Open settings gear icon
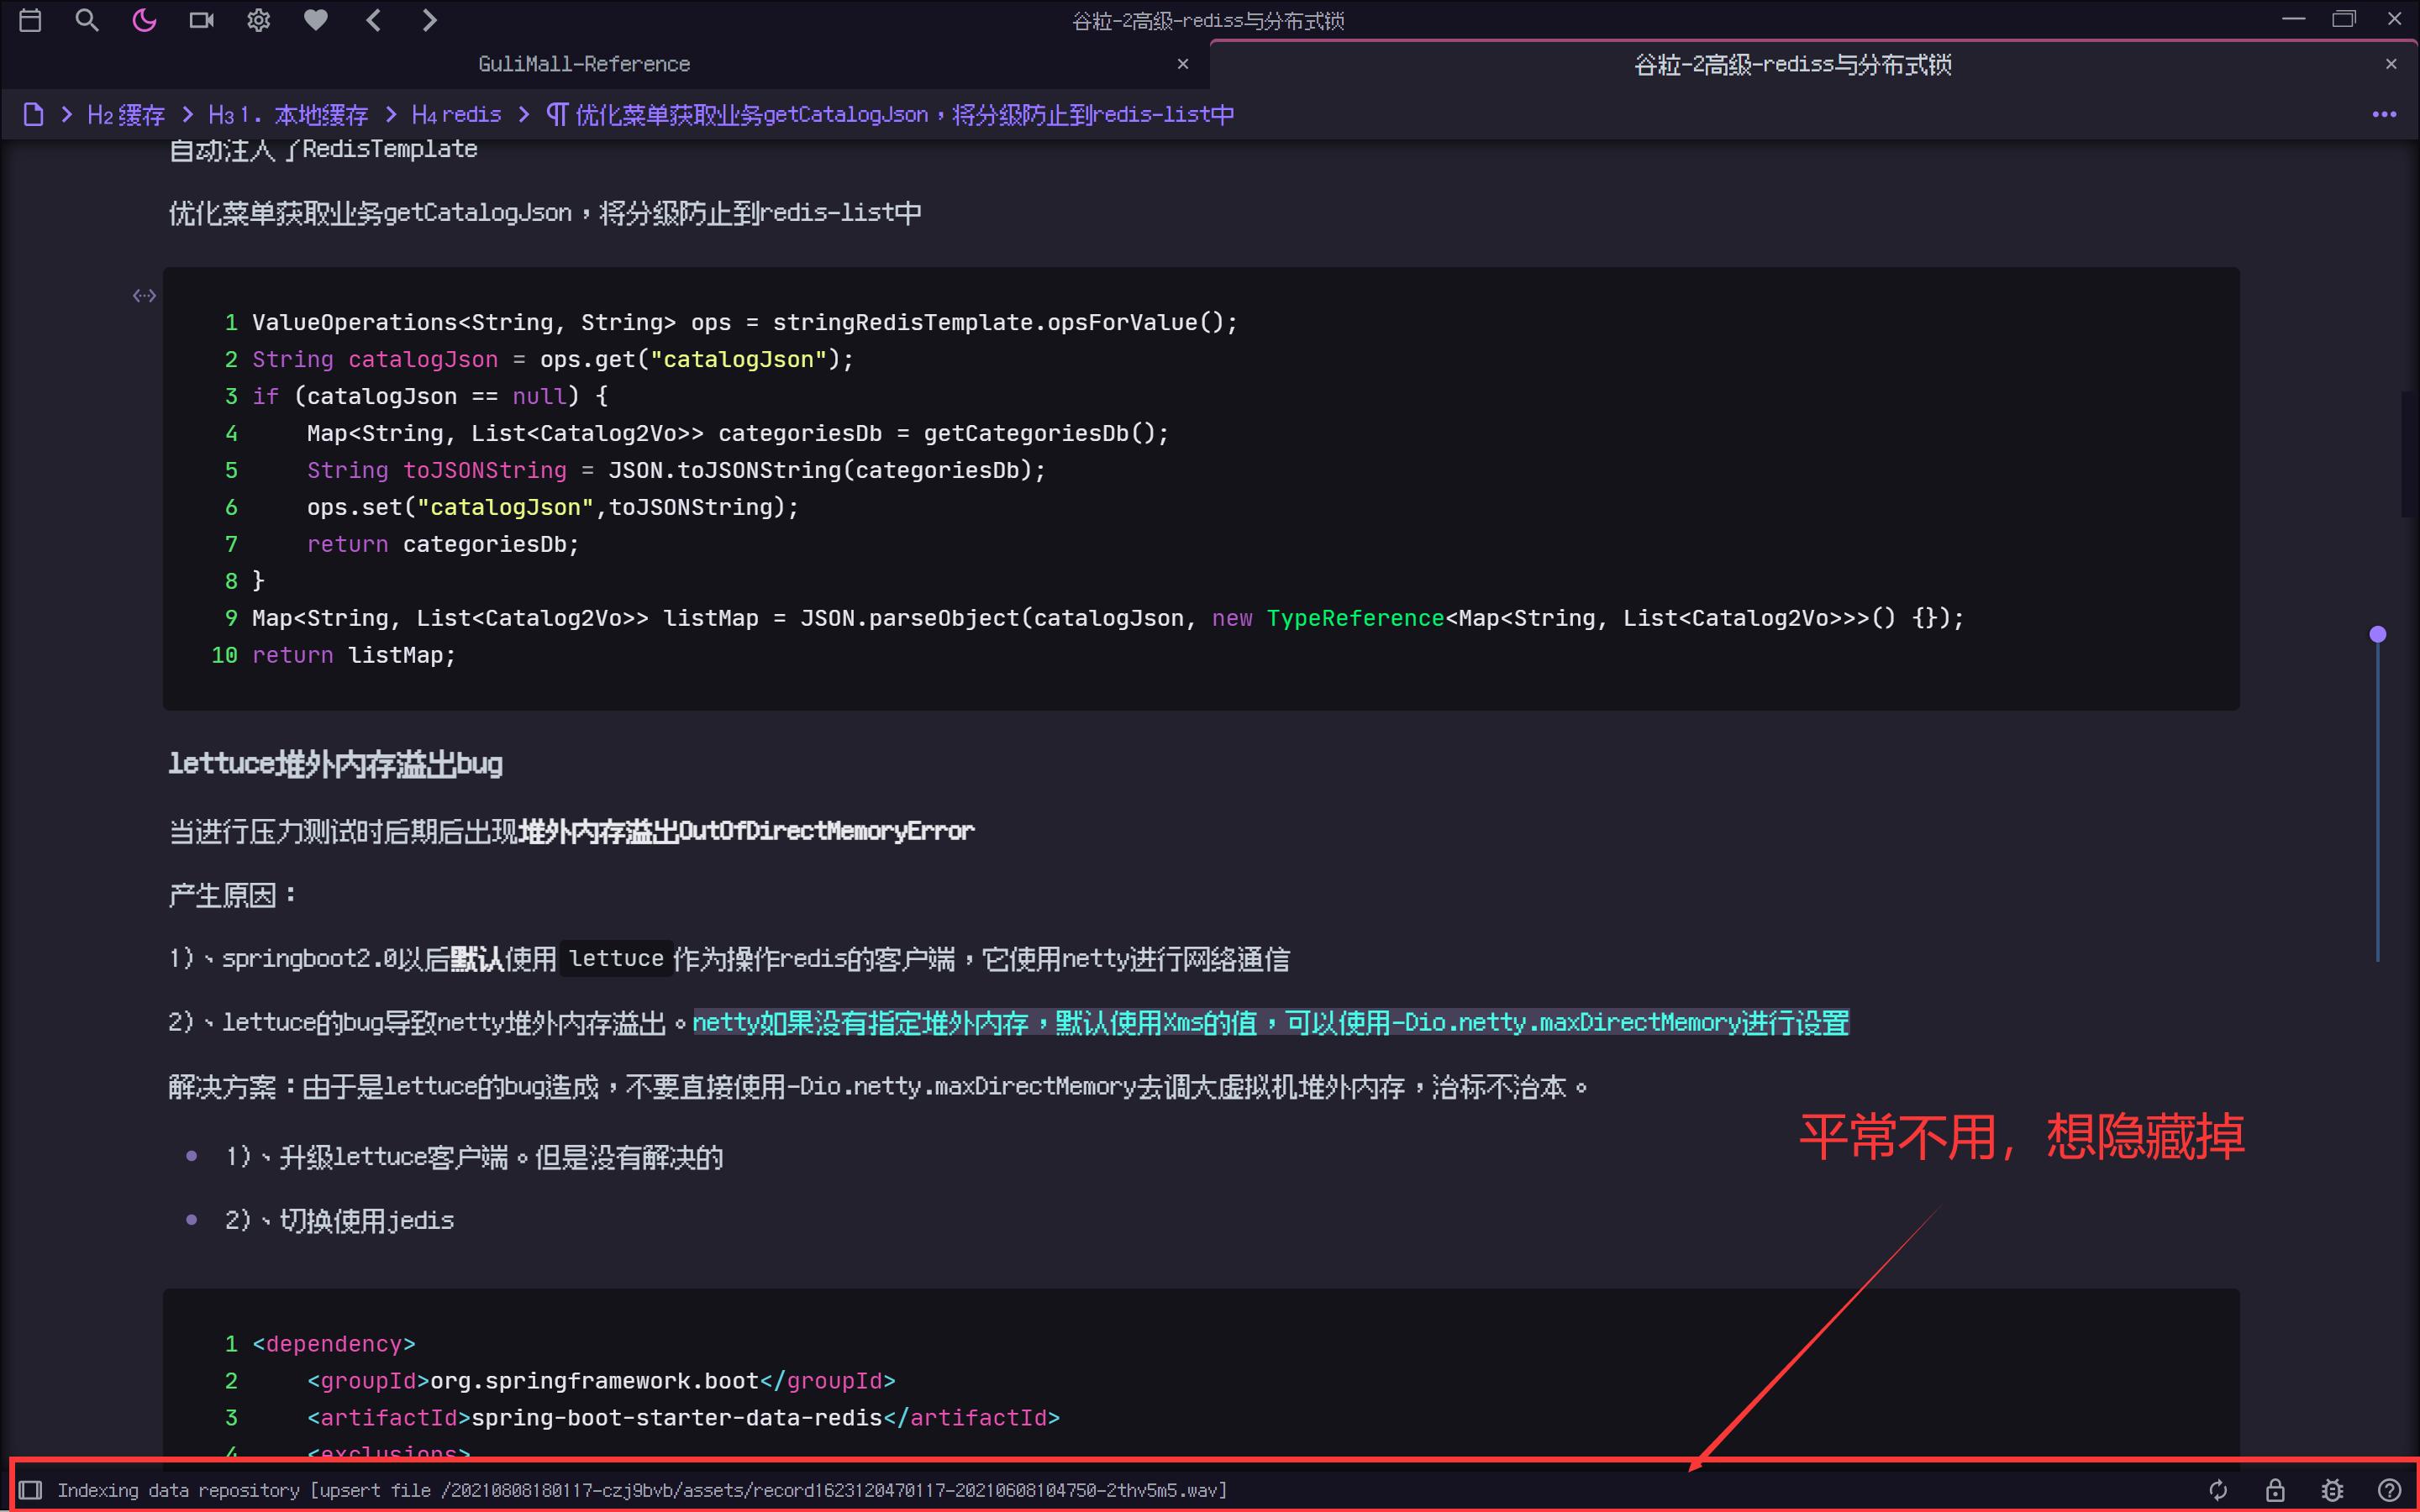The image size is (2420, 1512). point(258,20)
